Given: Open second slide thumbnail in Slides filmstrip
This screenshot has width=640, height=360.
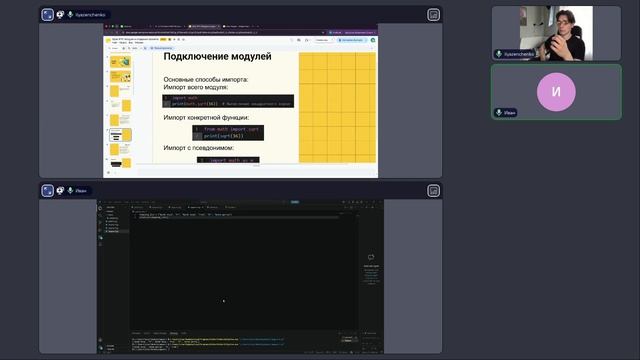Looking at the screenshot, I should (120, 76).
